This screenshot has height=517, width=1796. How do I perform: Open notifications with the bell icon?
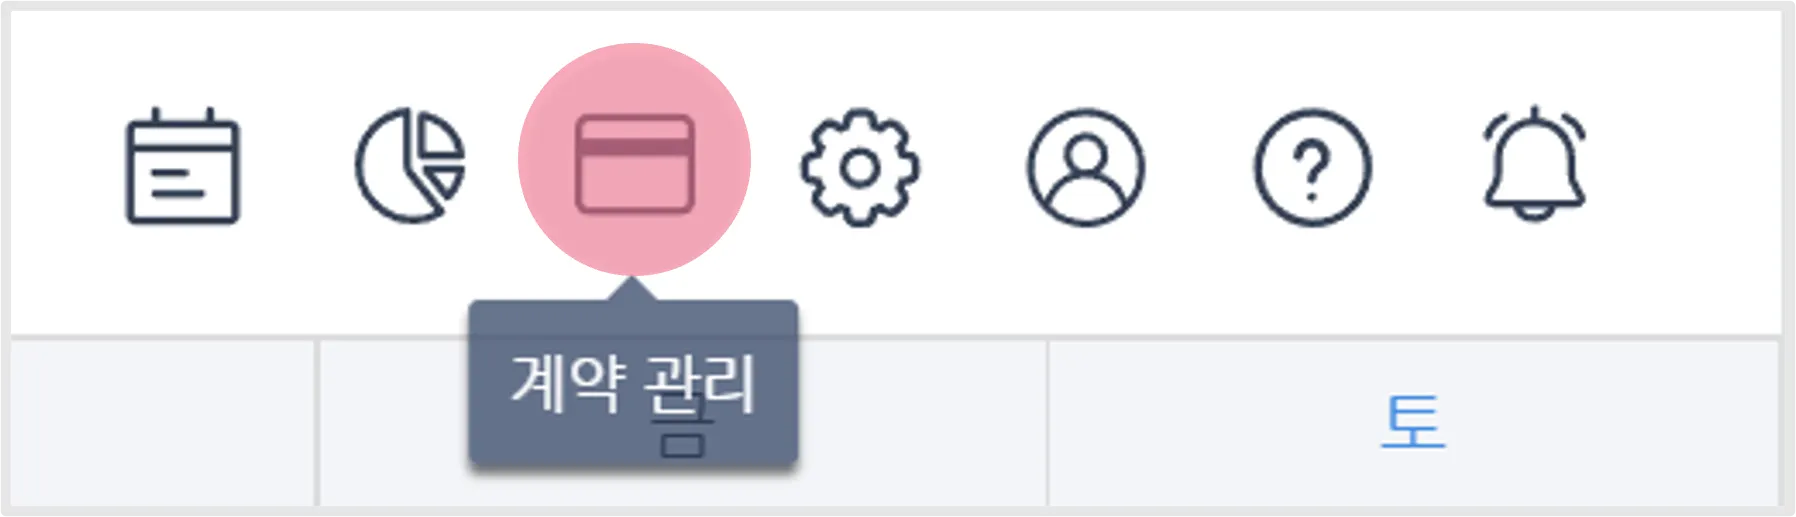(1534, 164)
